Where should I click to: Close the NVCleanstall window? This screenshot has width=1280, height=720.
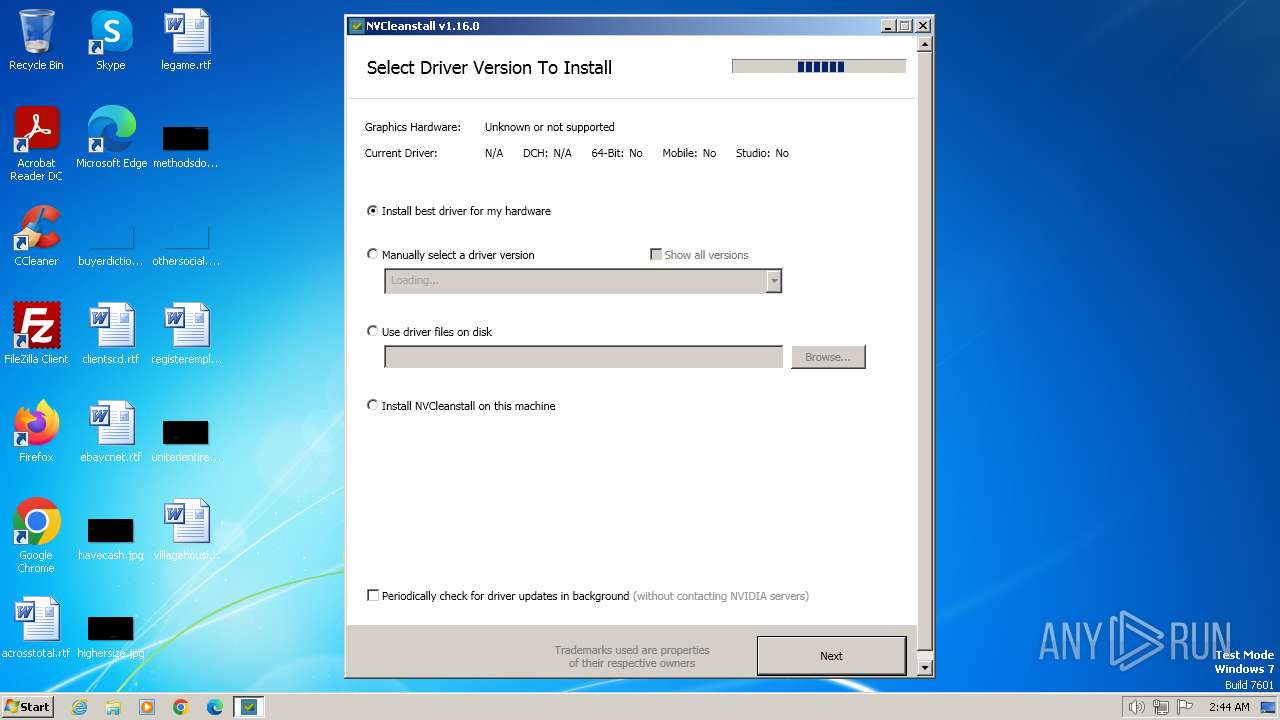[923, 26]
